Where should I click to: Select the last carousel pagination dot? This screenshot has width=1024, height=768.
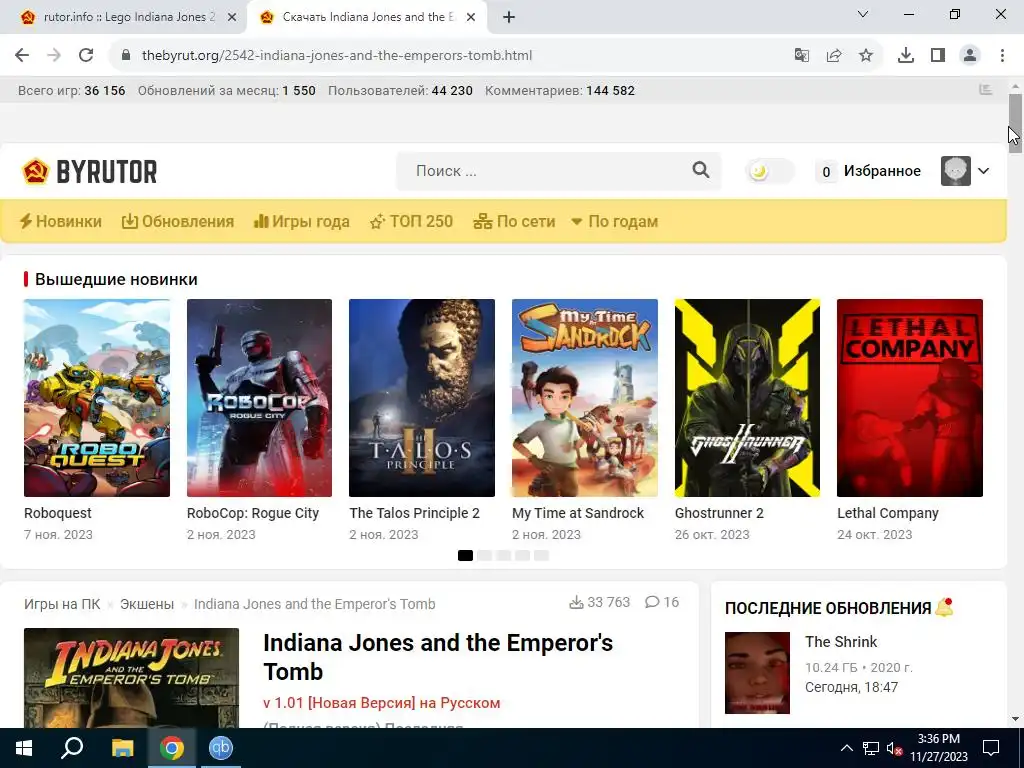pos(541,555)
